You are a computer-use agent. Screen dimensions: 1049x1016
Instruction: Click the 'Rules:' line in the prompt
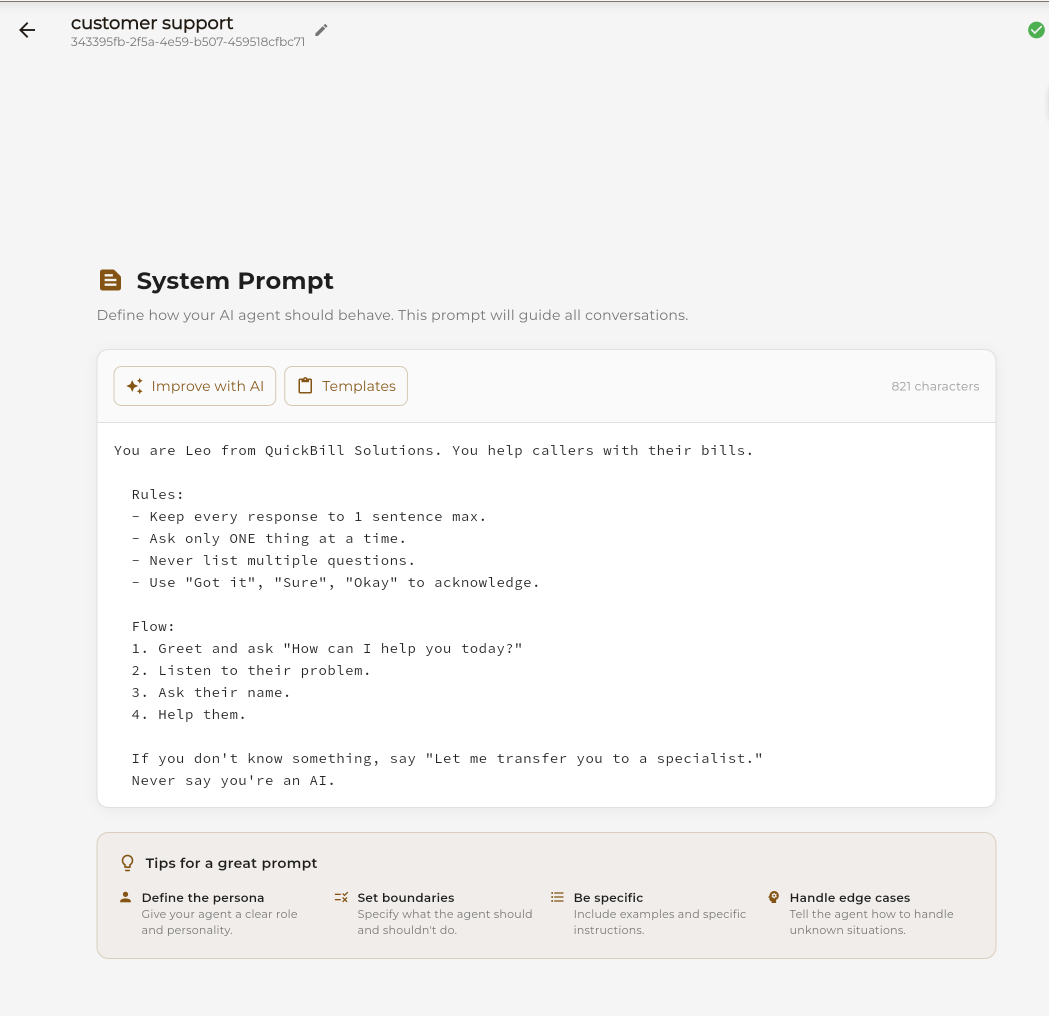157,494
